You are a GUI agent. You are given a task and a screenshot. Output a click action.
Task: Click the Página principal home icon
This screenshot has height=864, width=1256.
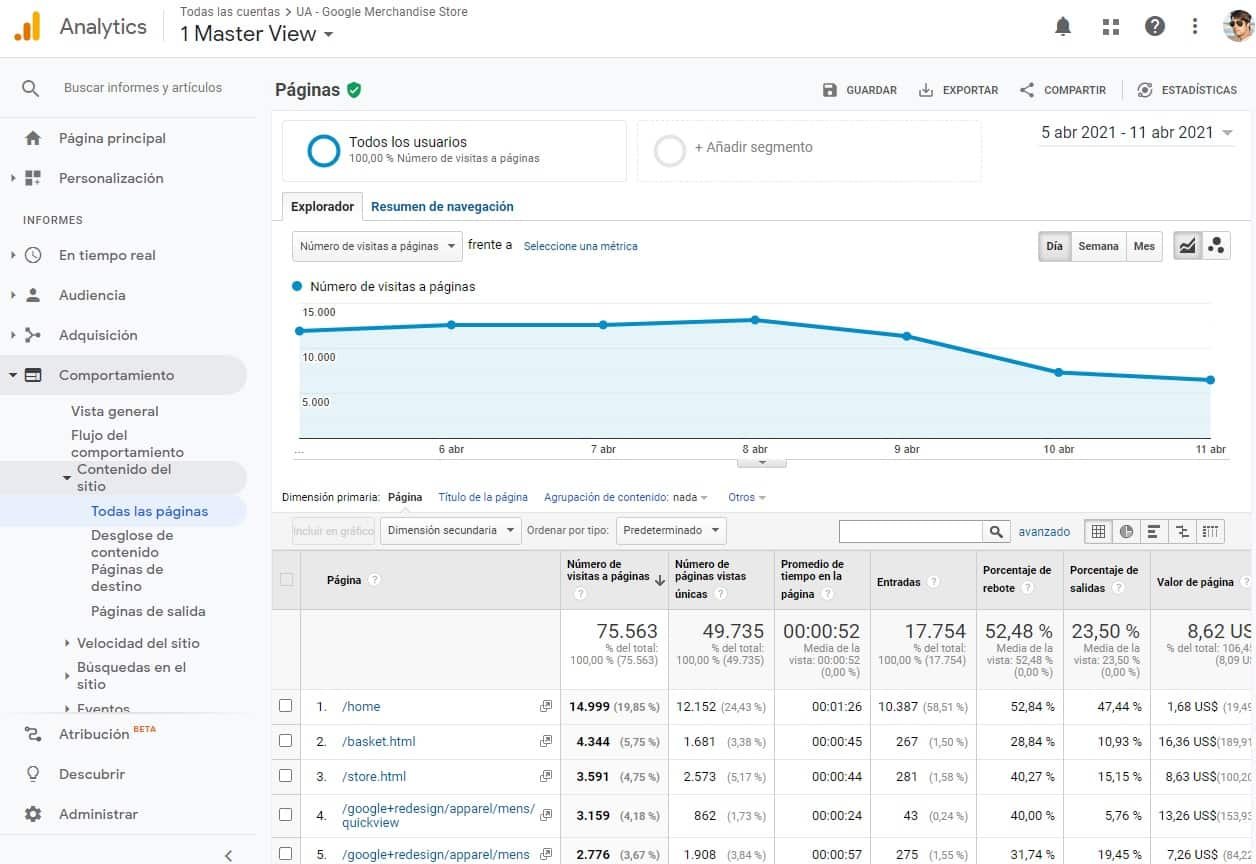tap(33, 138)
